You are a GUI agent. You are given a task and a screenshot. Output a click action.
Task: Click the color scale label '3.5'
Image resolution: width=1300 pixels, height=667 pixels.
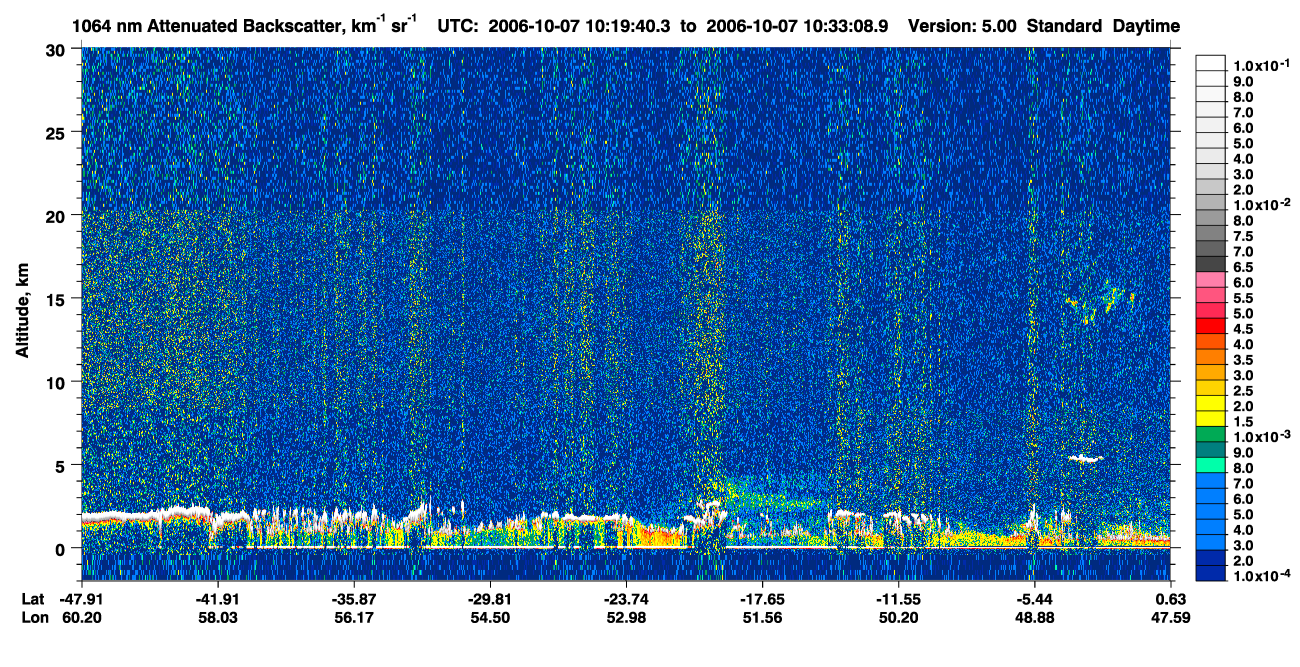1243,359
